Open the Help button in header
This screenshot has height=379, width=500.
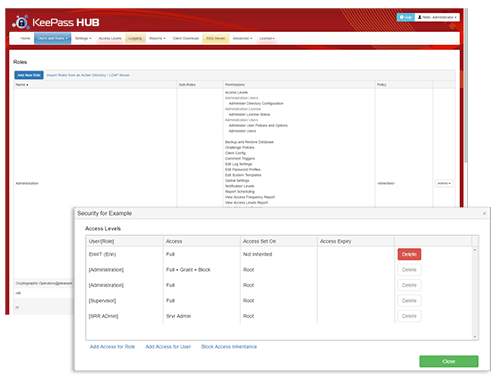tap(405, 17)
